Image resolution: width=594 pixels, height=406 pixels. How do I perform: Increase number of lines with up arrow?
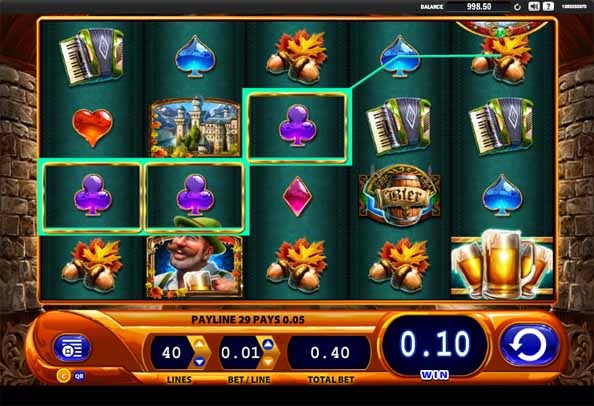pos(199,344)
